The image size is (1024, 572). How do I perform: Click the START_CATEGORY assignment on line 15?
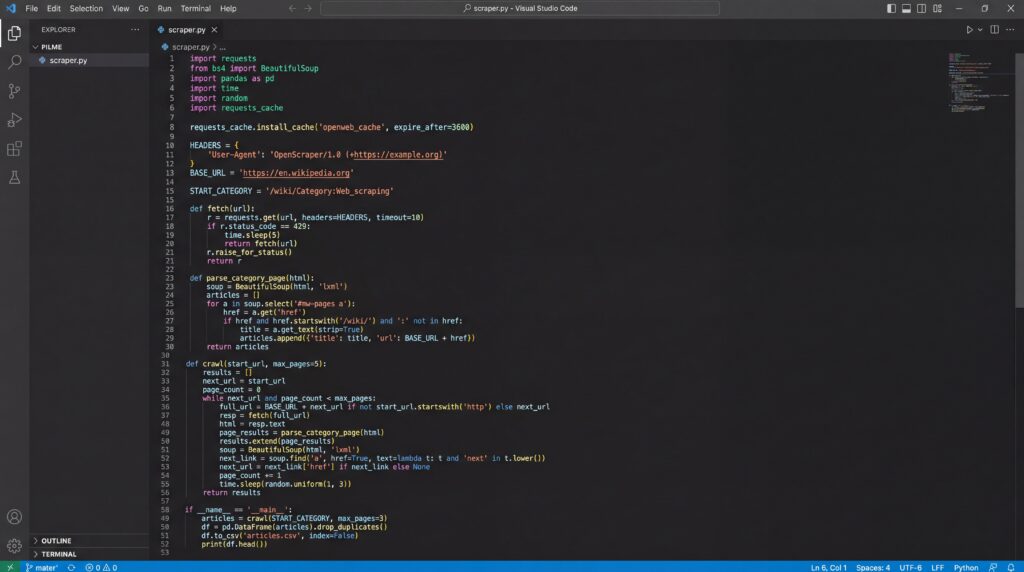[x=291, y=191]
